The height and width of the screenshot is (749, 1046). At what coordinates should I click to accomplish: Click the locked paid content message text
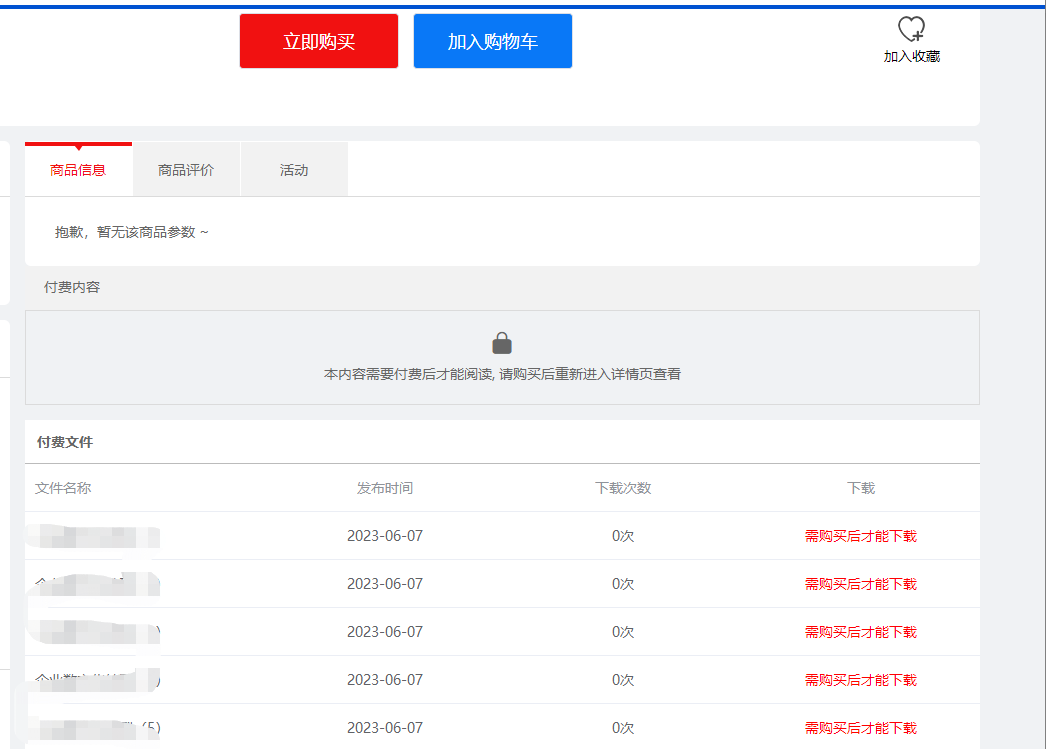click(x=502, y=374)
